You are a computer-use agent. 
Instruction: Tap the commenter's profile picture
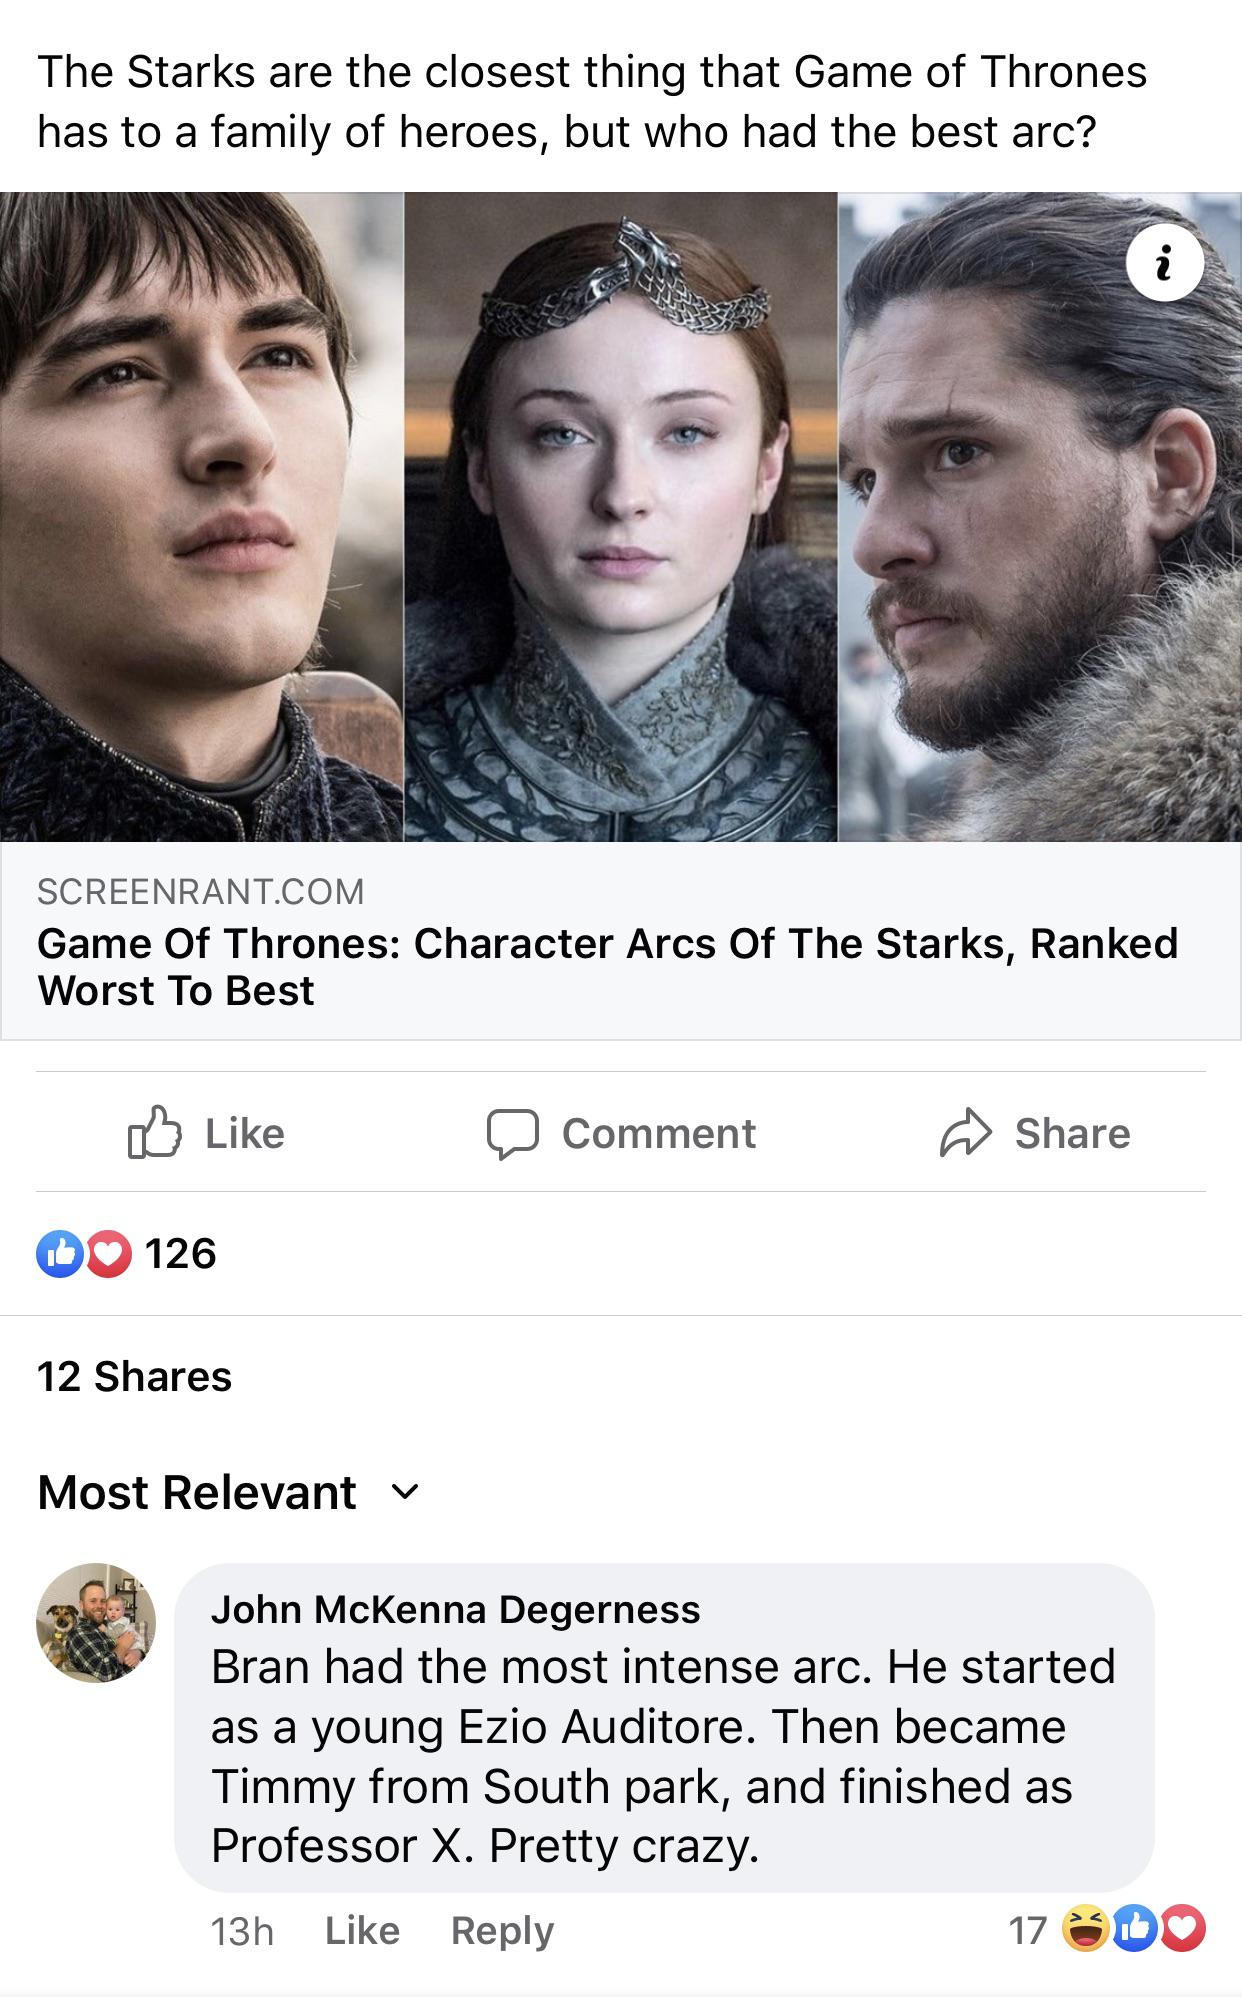96,1622
